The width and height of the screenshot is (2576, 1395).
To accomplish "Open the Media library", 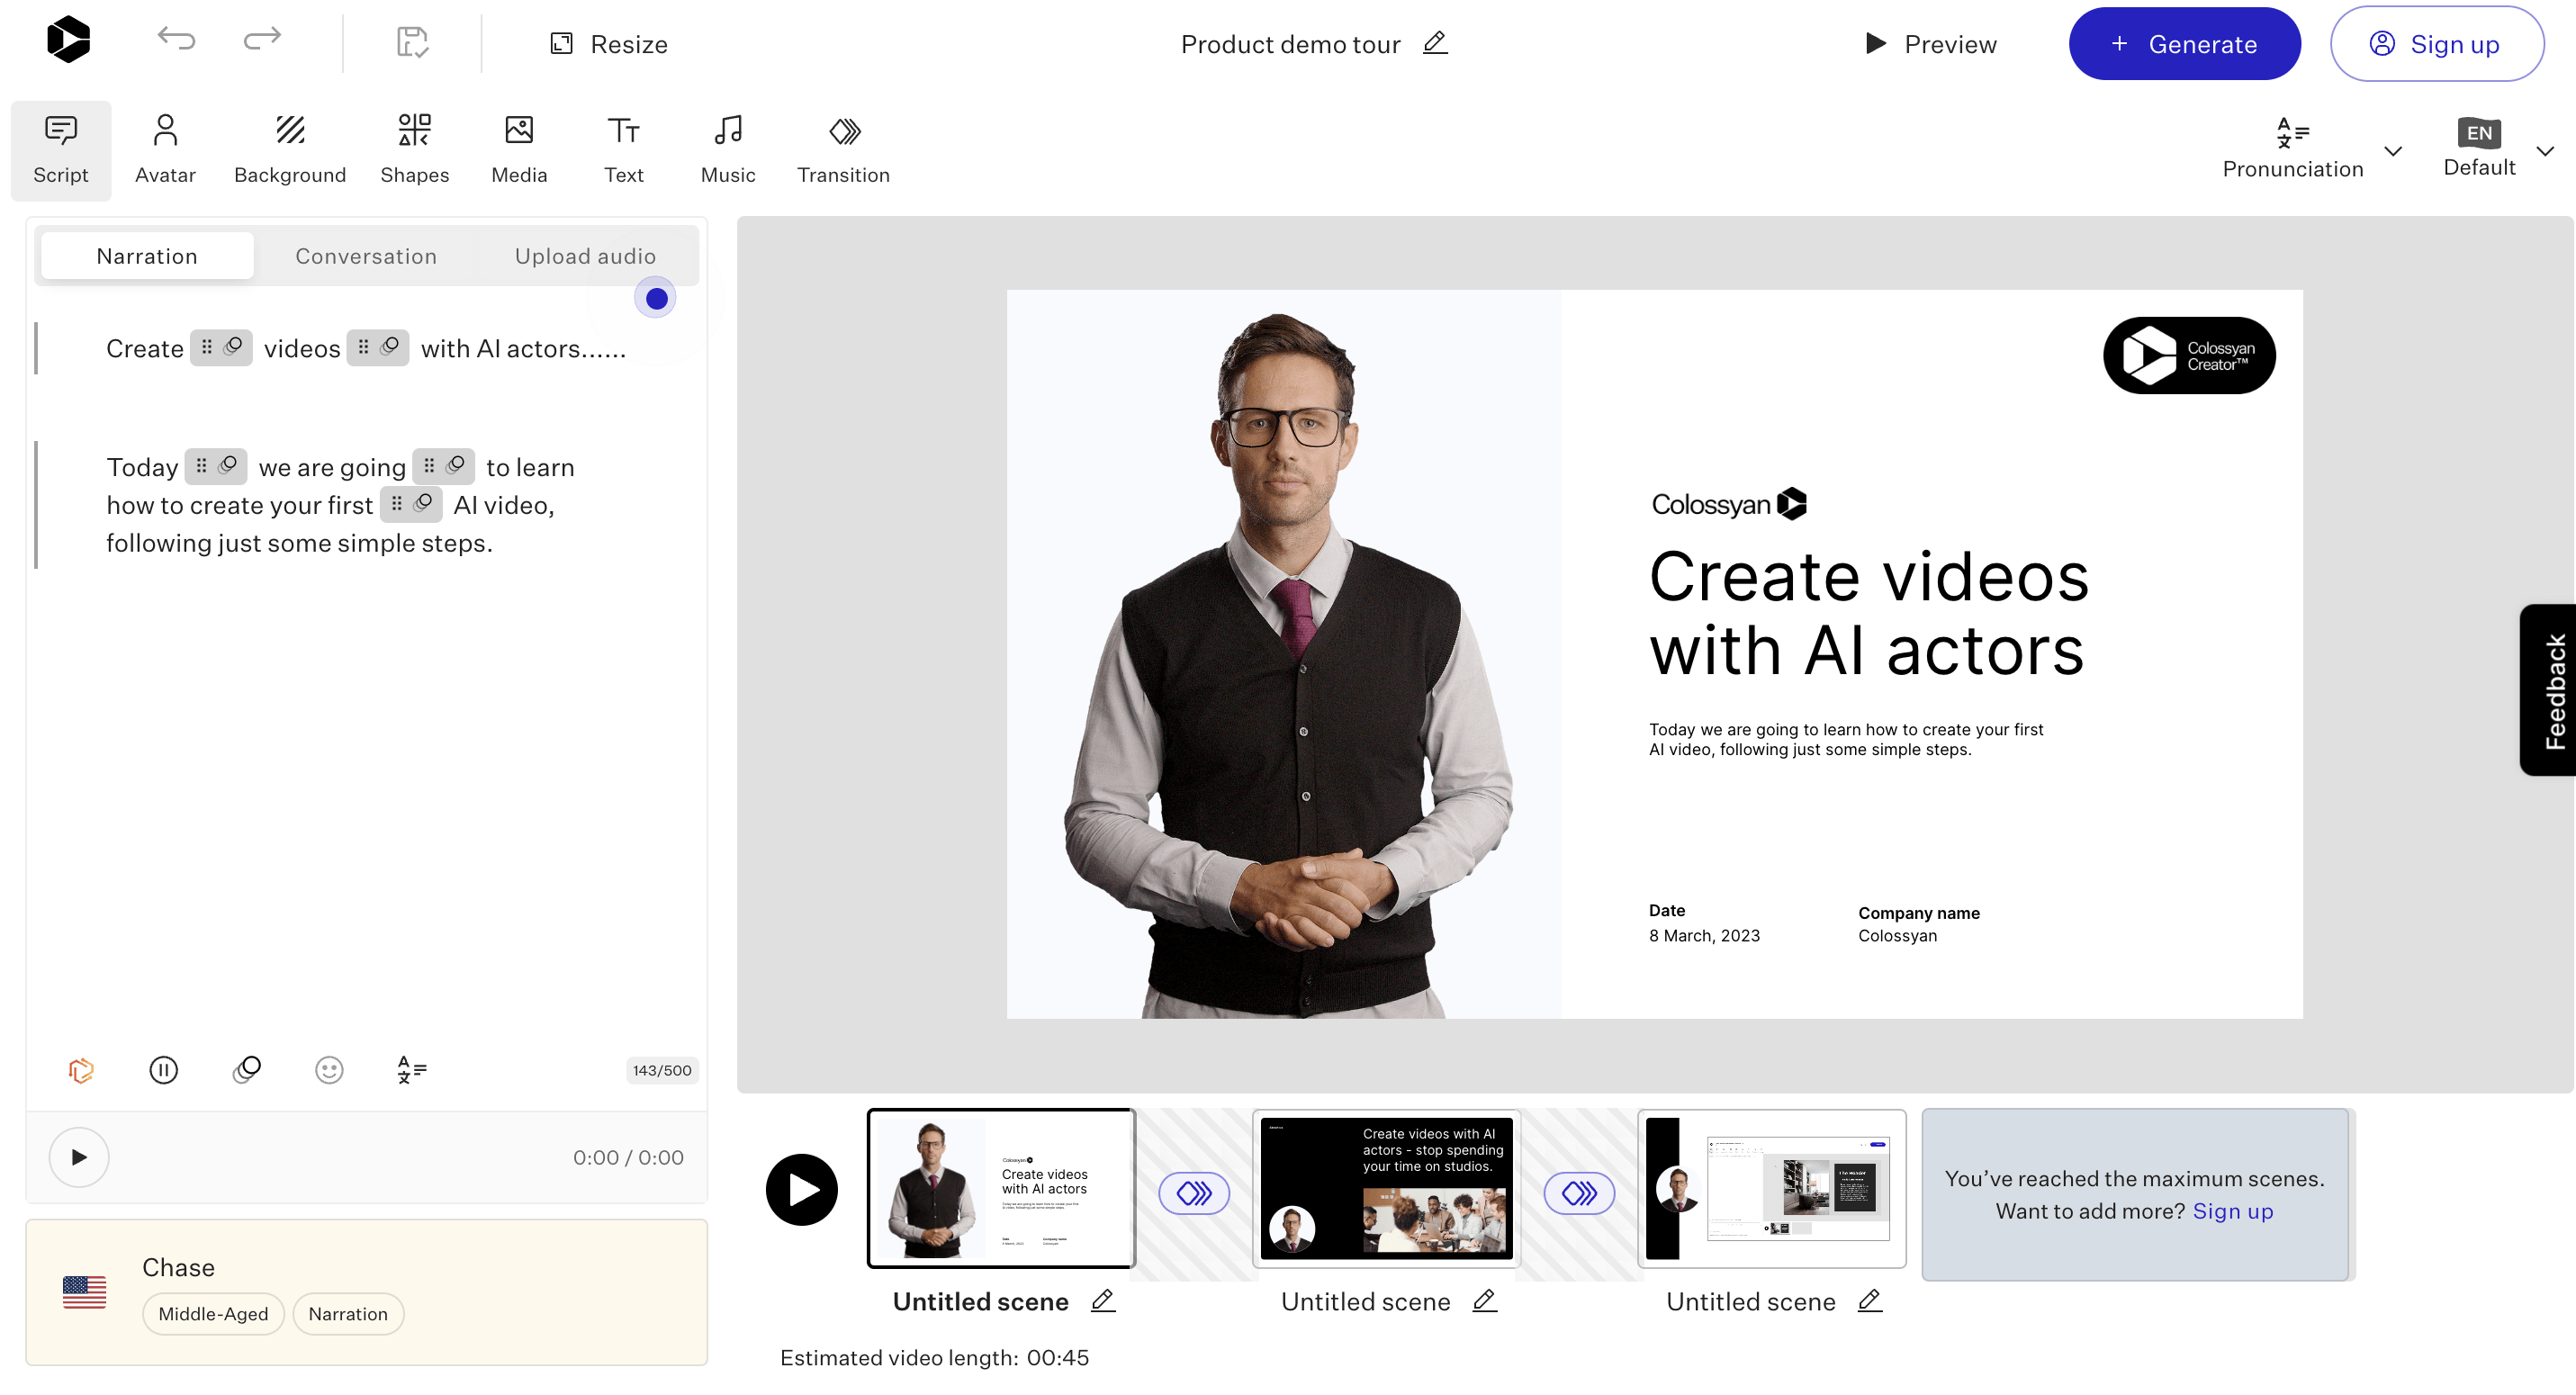I will tap(519, 149).
